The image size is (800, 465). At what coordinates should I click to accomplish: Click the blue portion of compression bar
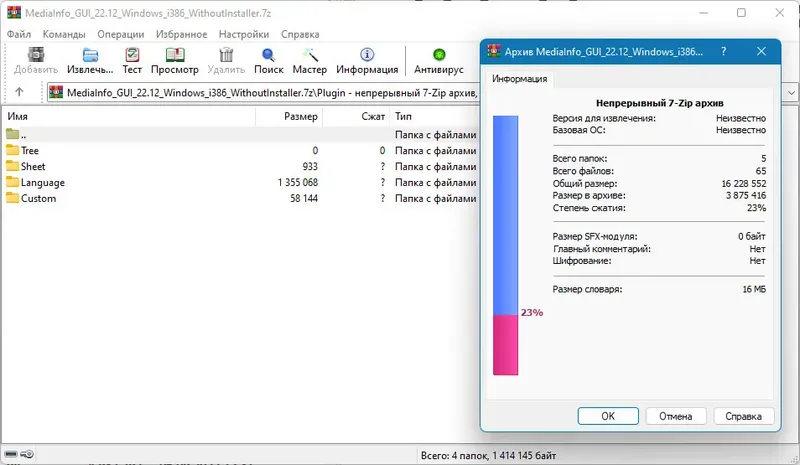pyautogui.click(x=505, y=214)
